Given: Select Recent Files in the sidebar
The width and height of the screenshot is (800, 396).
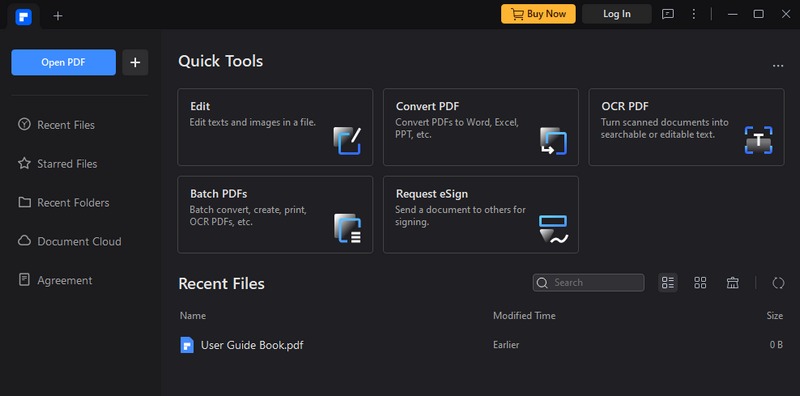Looking at the screenshot, I should (x=66, y=125).
